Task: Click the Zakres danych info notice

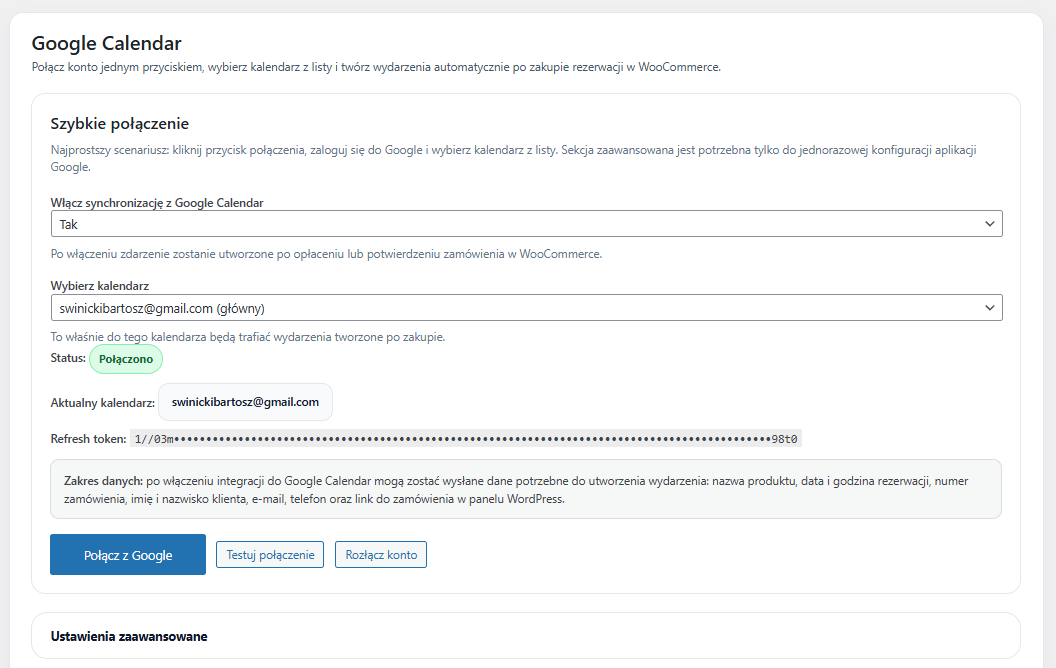Action: click(x=526, y=490)
